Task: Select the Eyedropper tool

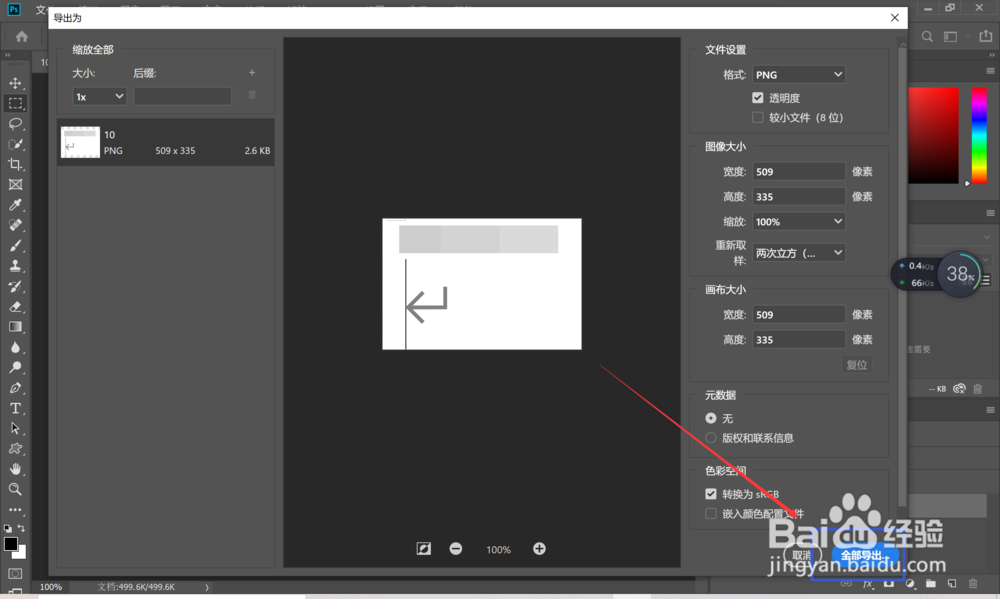Action: (x=15, y=205)
